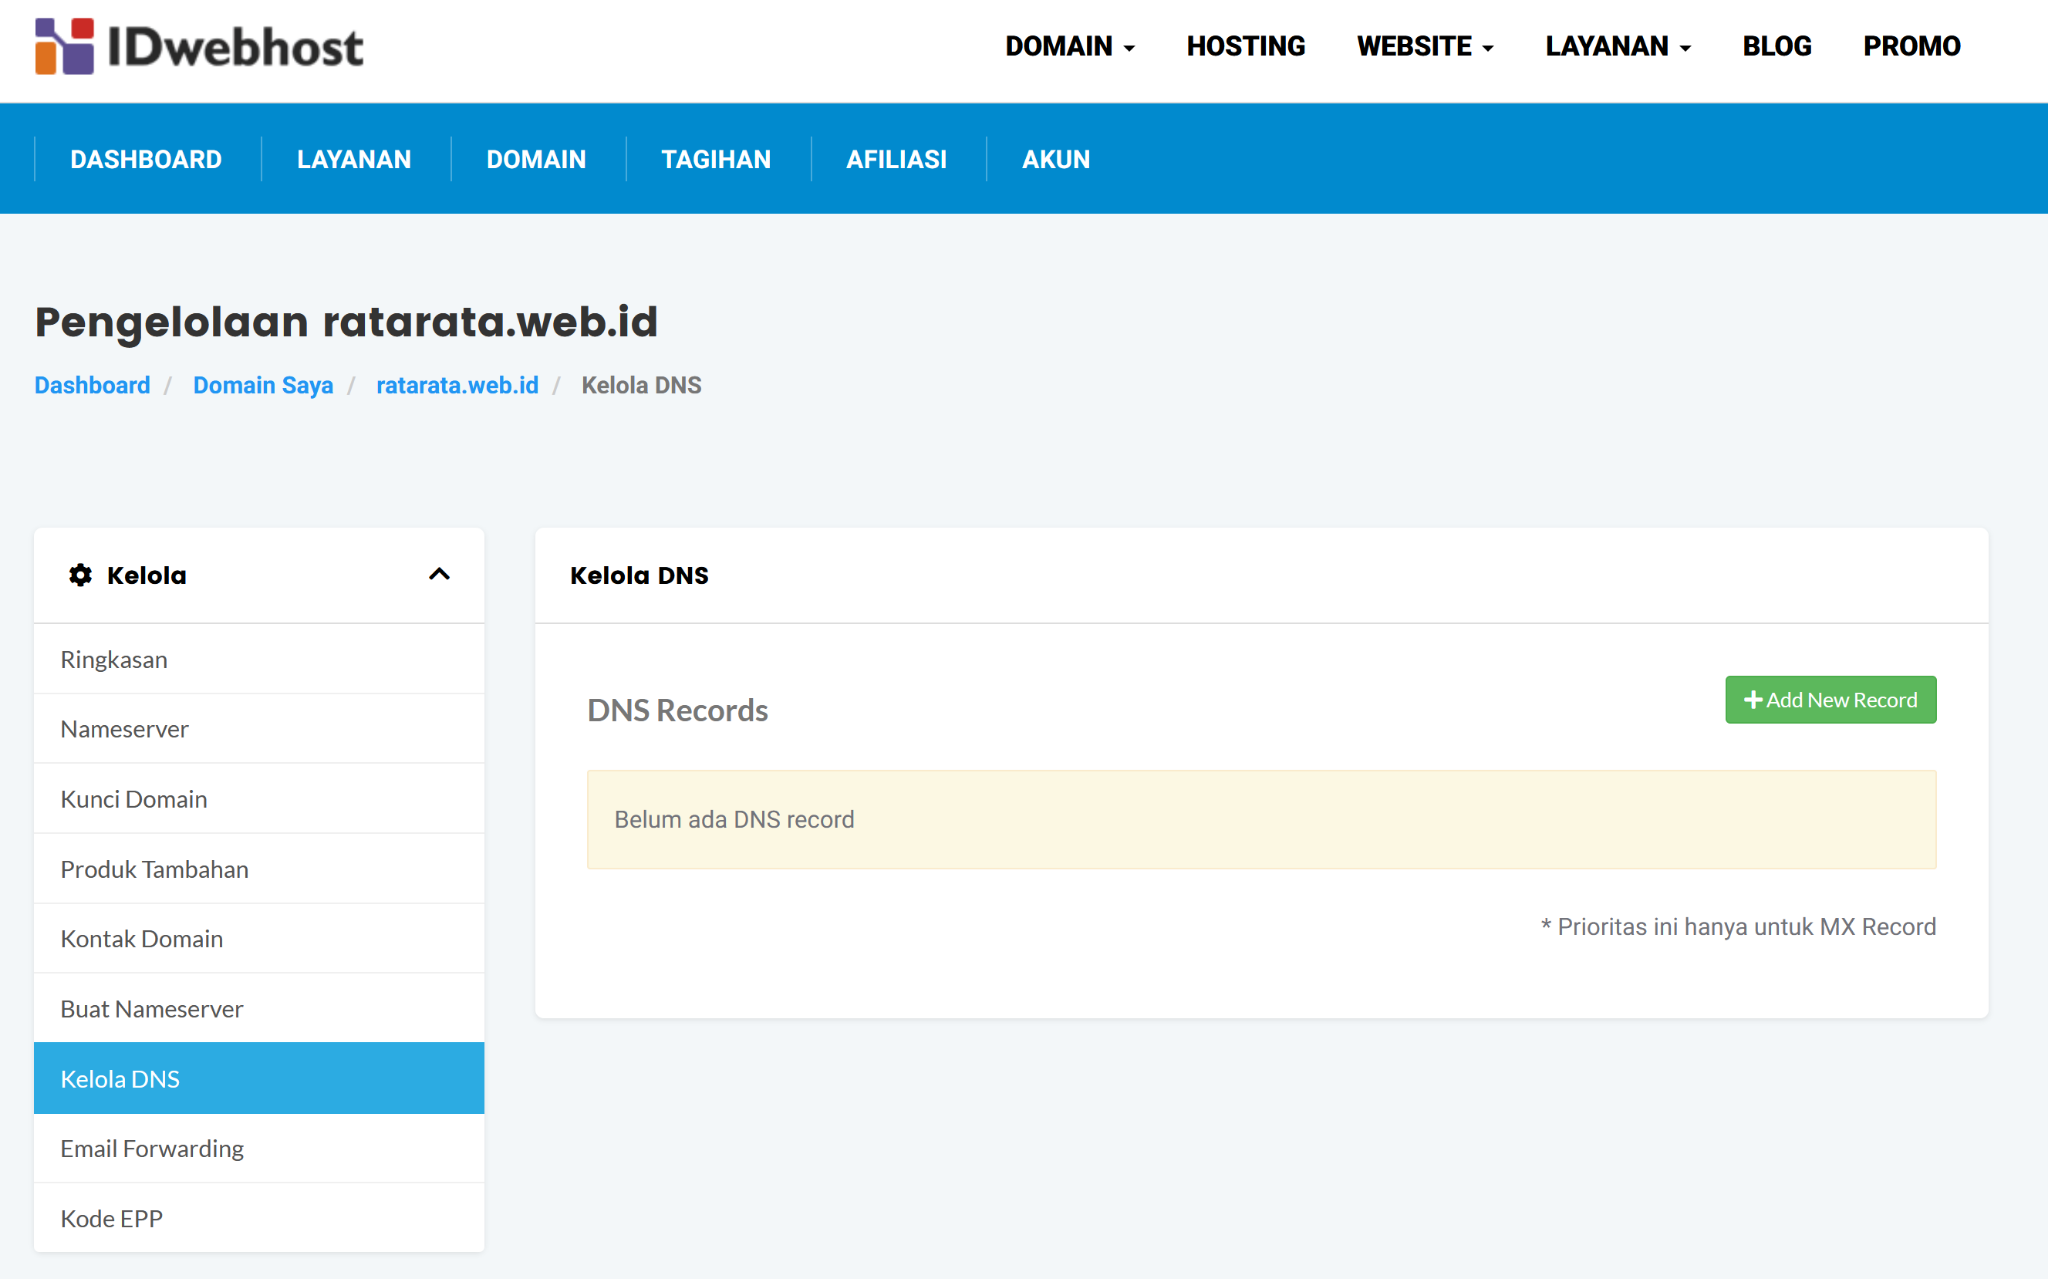
Task: Select Kelola DNS in the sidebar
Action: [259, 1078]
